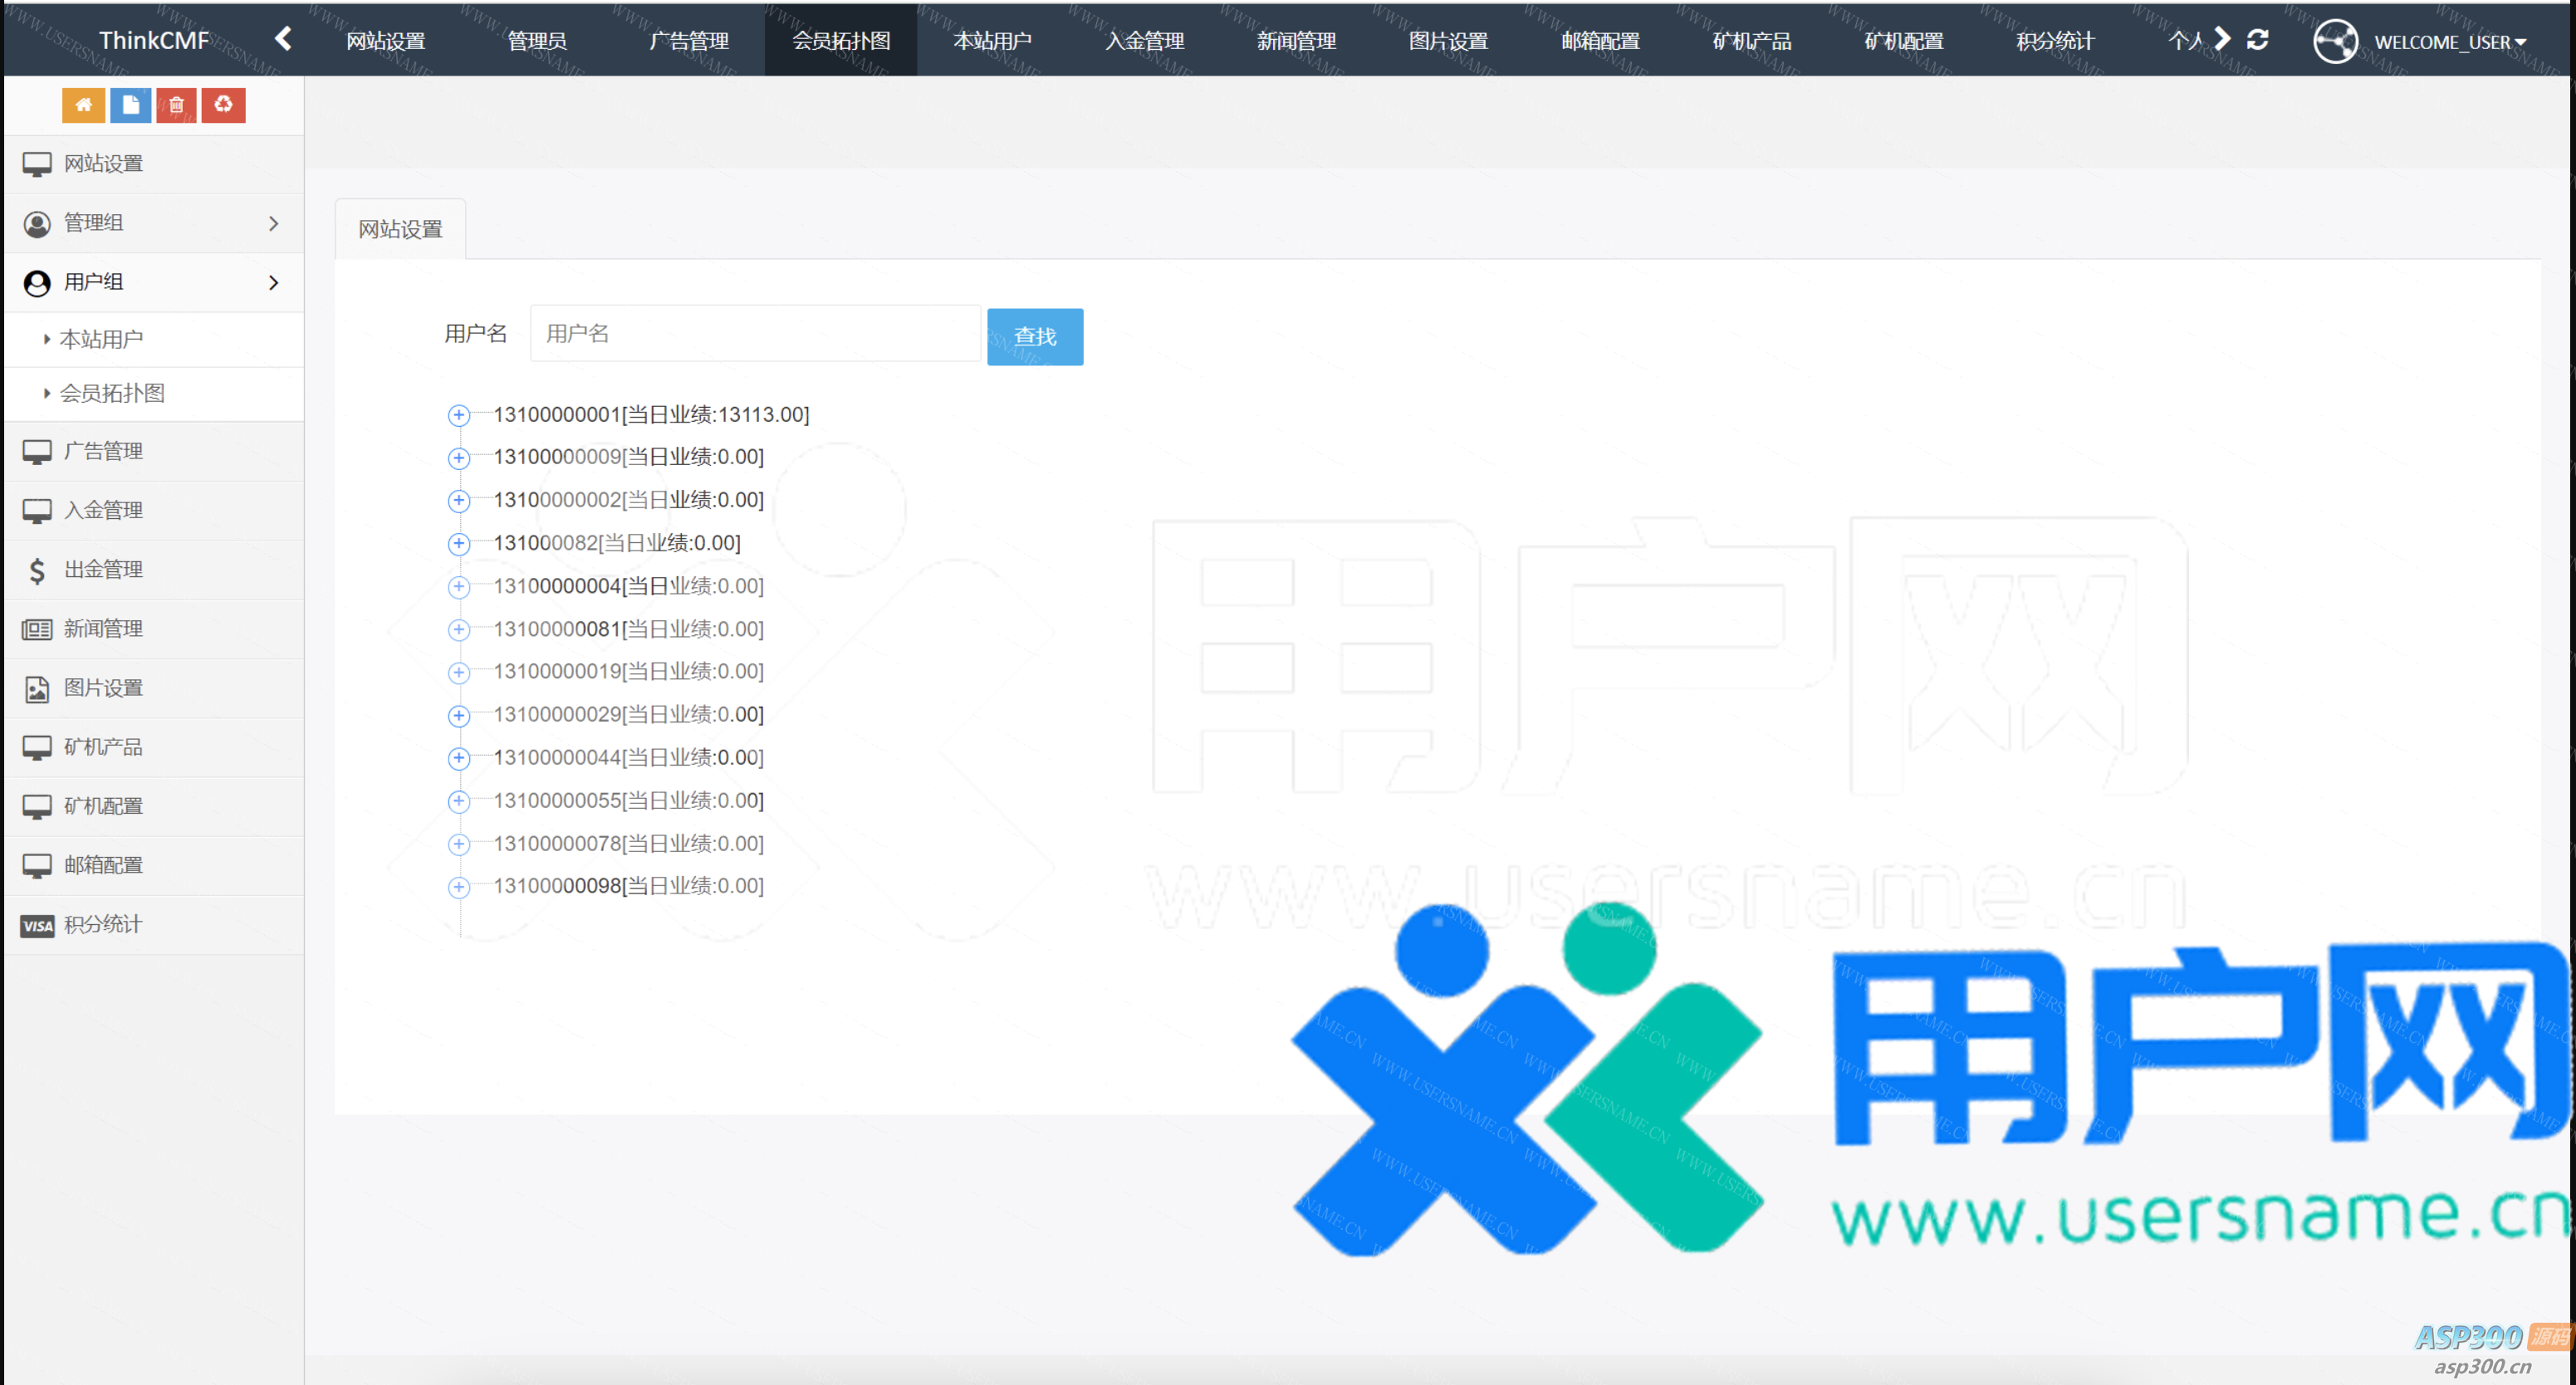
Task: Open the 广告管理 top tab
Action: point(689,41)
